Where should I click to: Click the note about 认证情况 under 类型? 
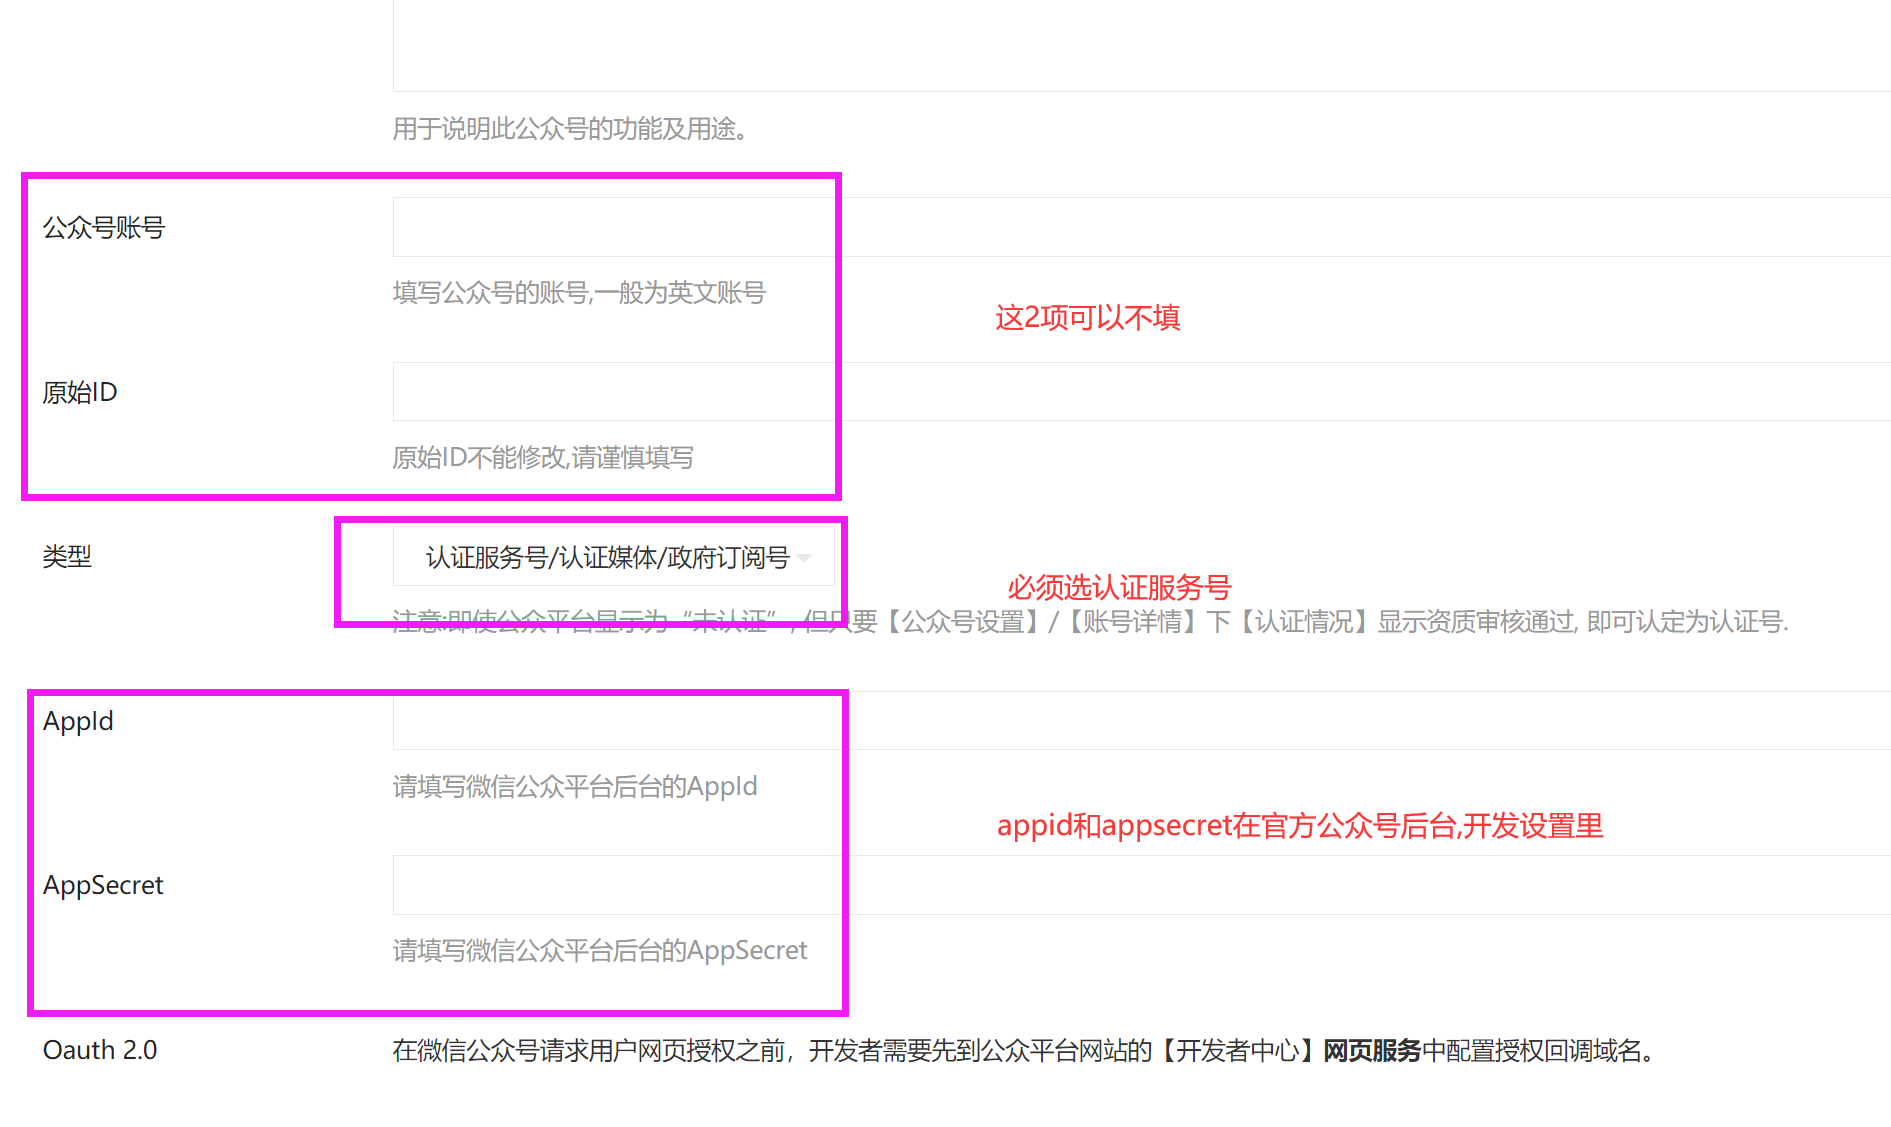click(x=1090, y=622)
